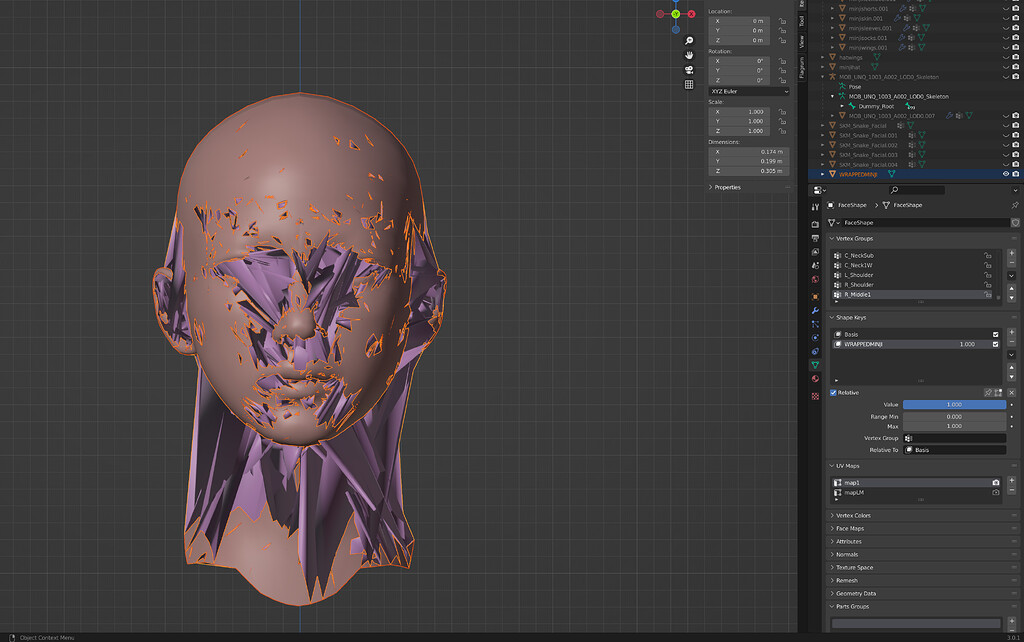Open the Scene properties tab icon

[815, 266]
